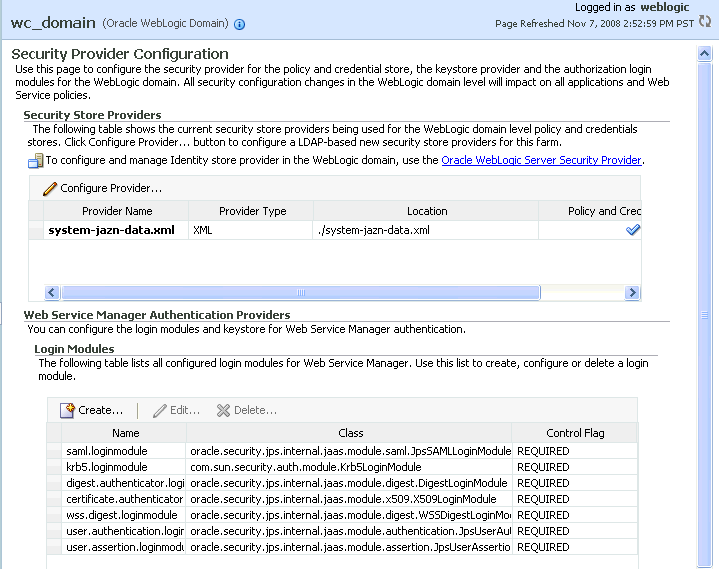Click Create... button in Login Modules
Viewport: 719px width, 569px height.
(x=92, y=410)
